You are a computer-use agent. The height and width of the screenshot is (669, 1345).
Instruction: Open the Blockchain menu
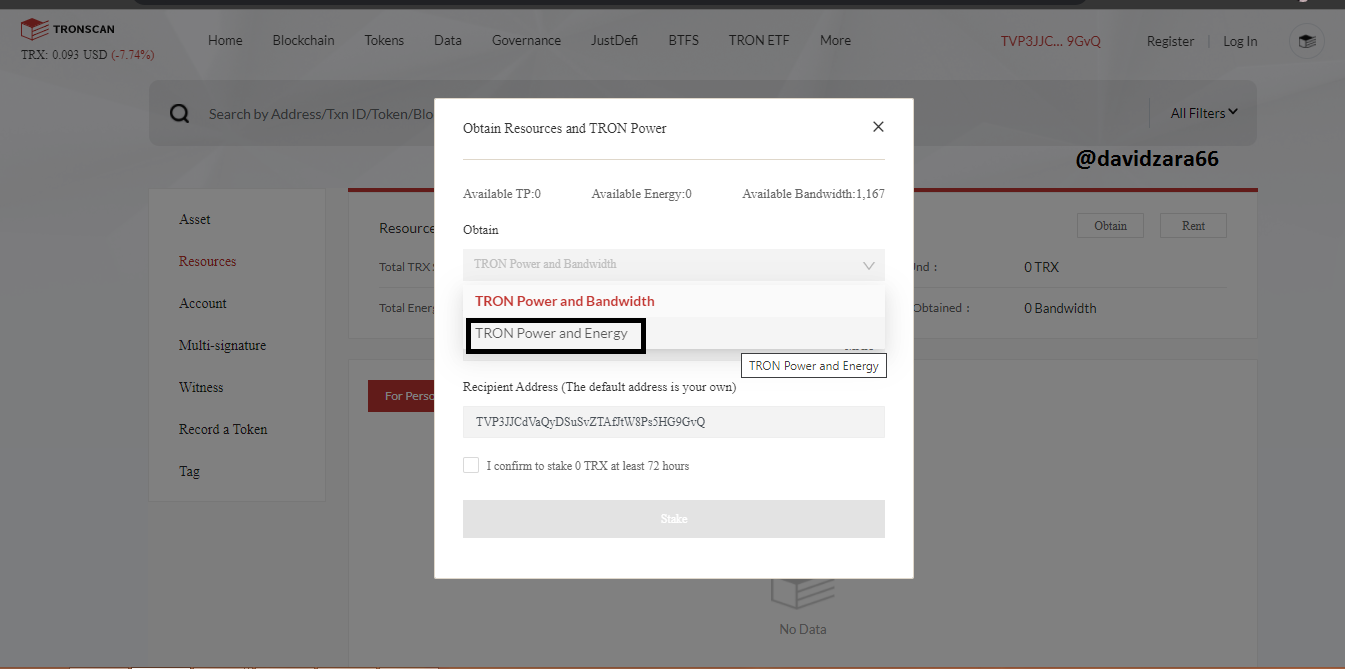pyautogui.click(x=303, y=40)
